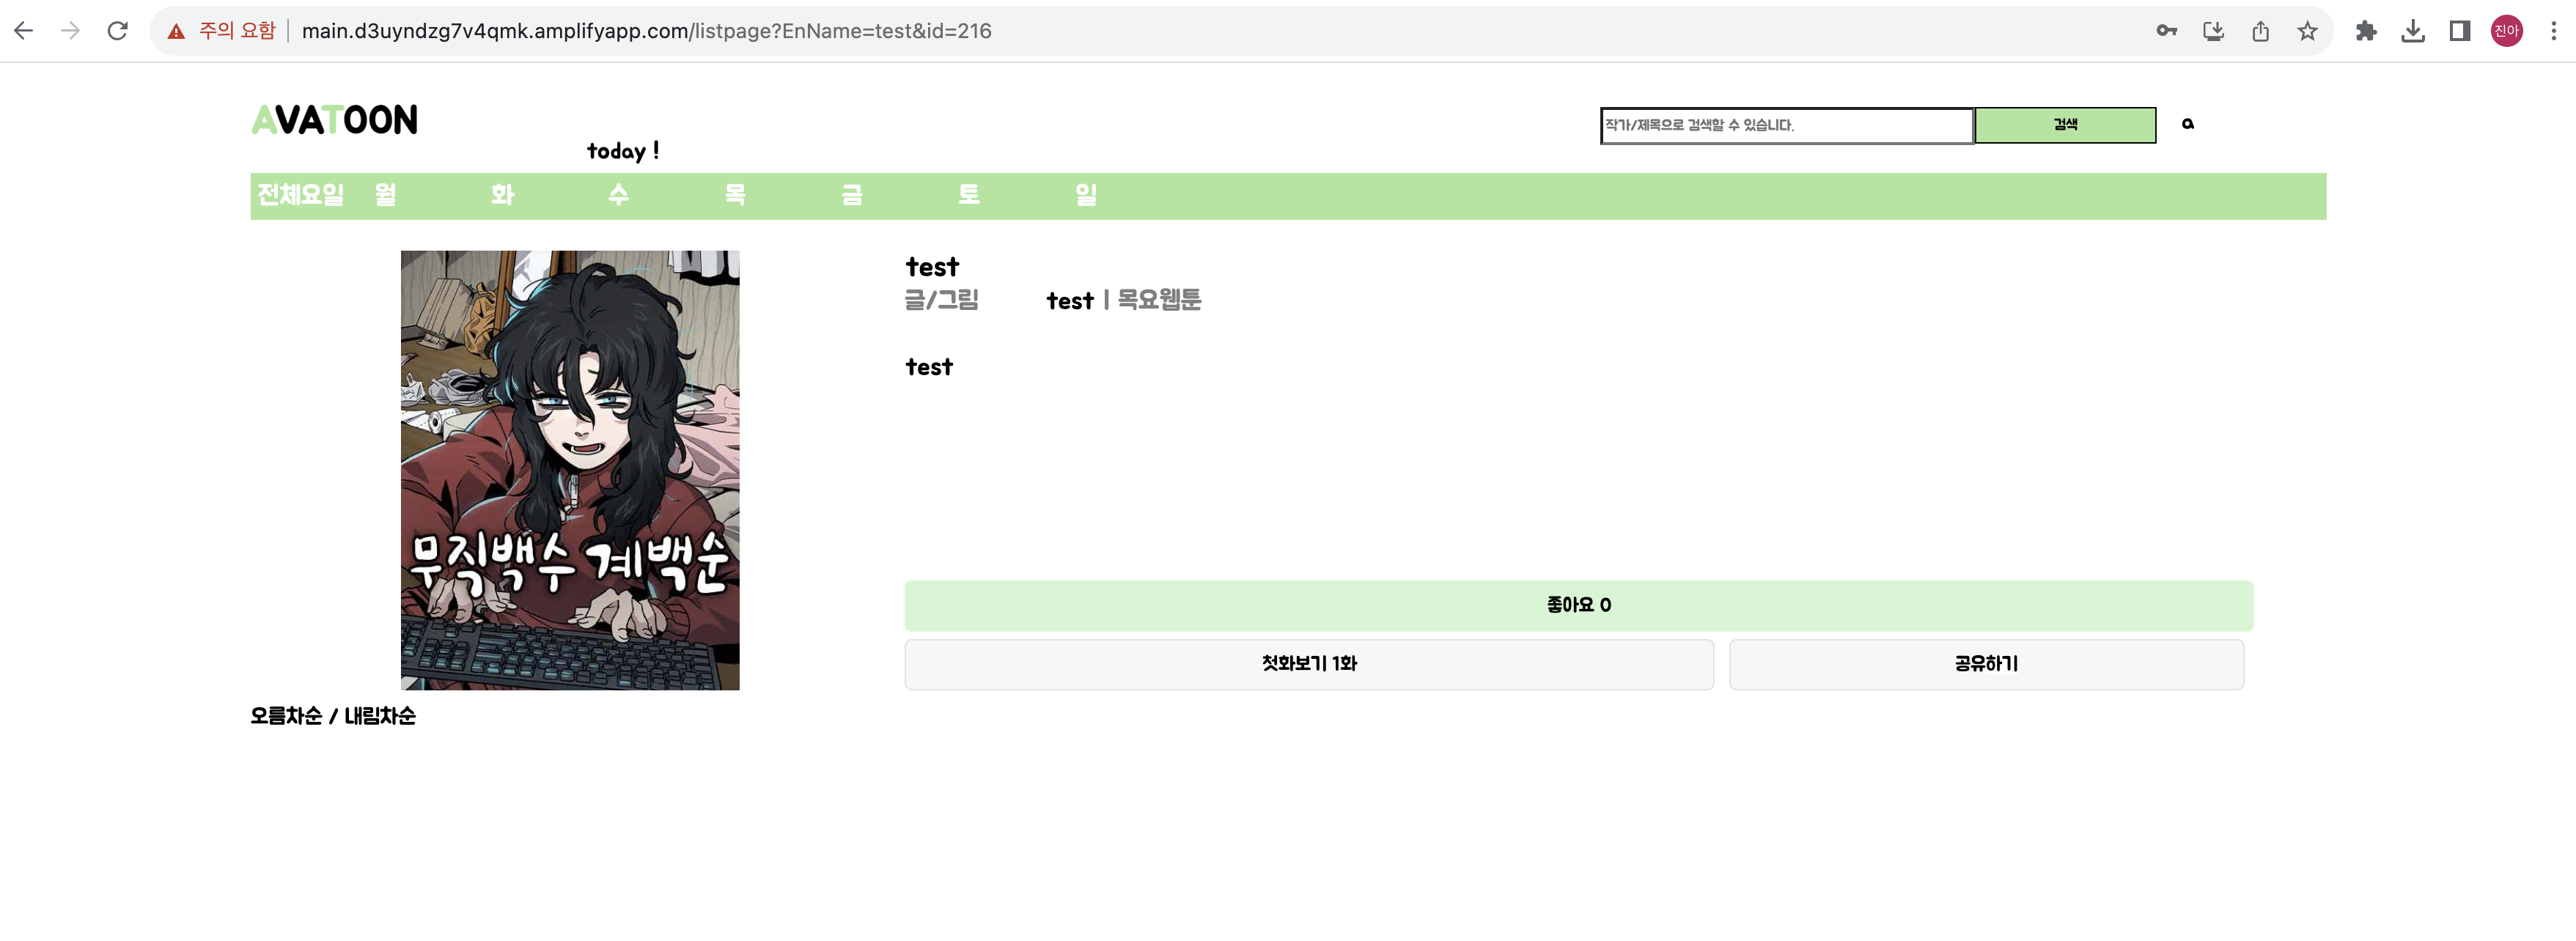
Task: Bookmark this page with the star
Action: coord(2307,31)
